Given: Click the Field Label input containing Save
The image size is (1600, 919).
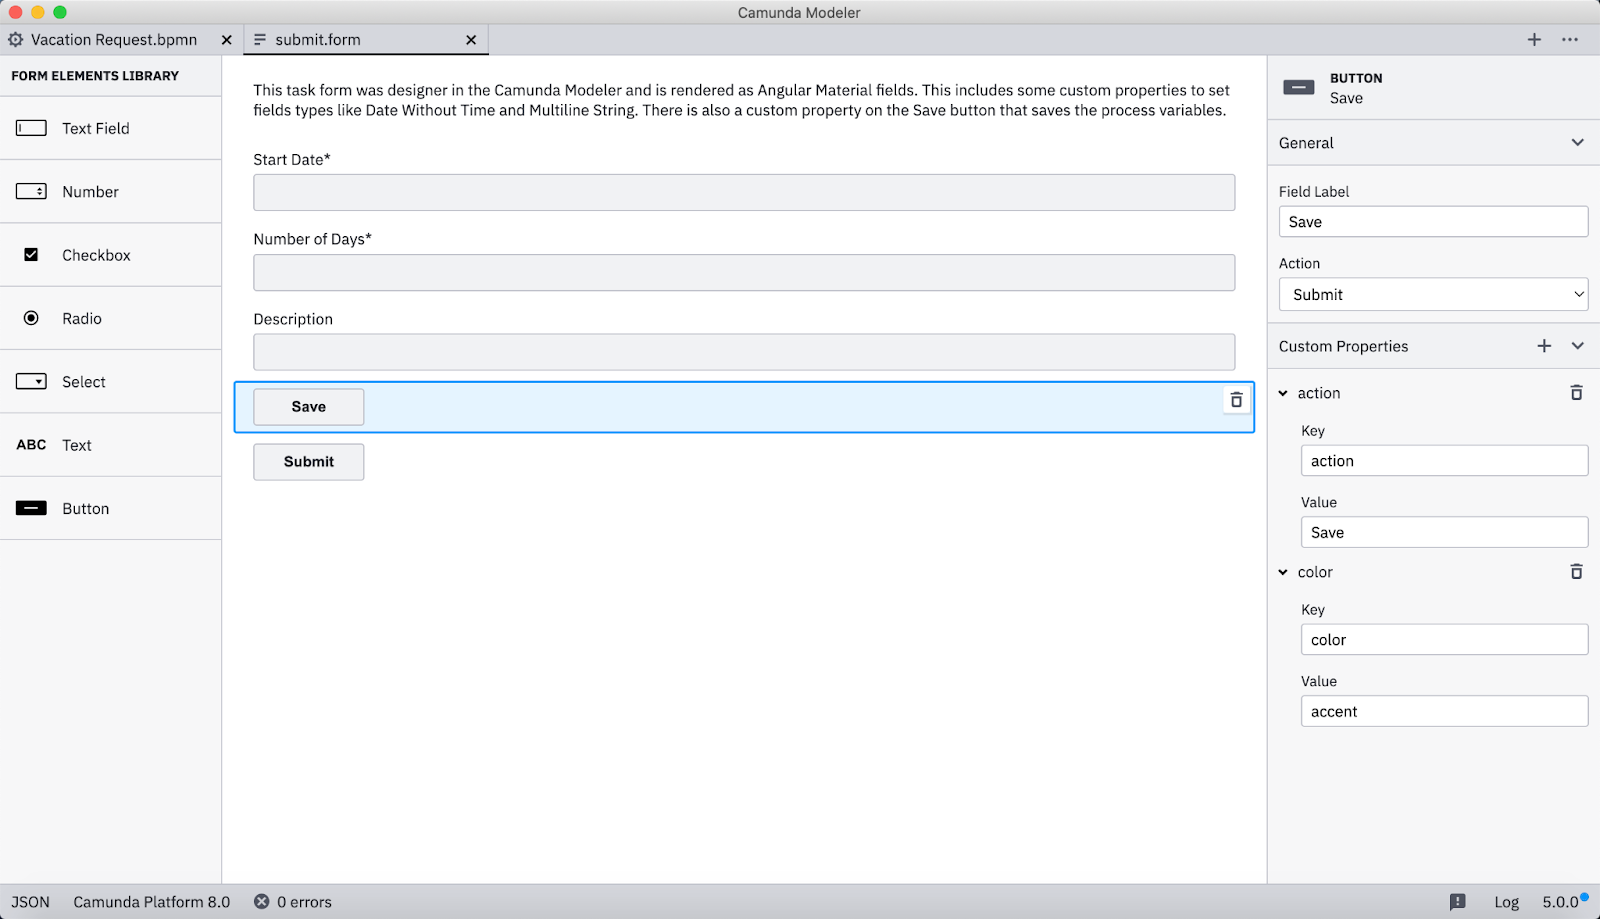Looking at the screenshot, I should pyautogui.click(x=1433, y=222).
